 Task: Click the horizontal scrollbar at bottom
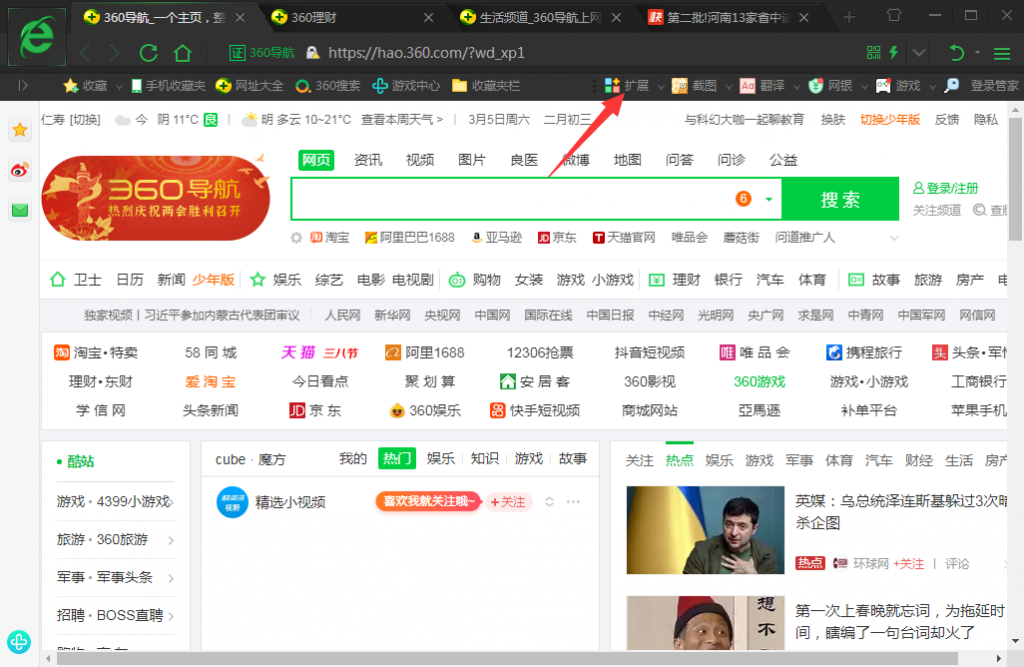click(507, 658)
